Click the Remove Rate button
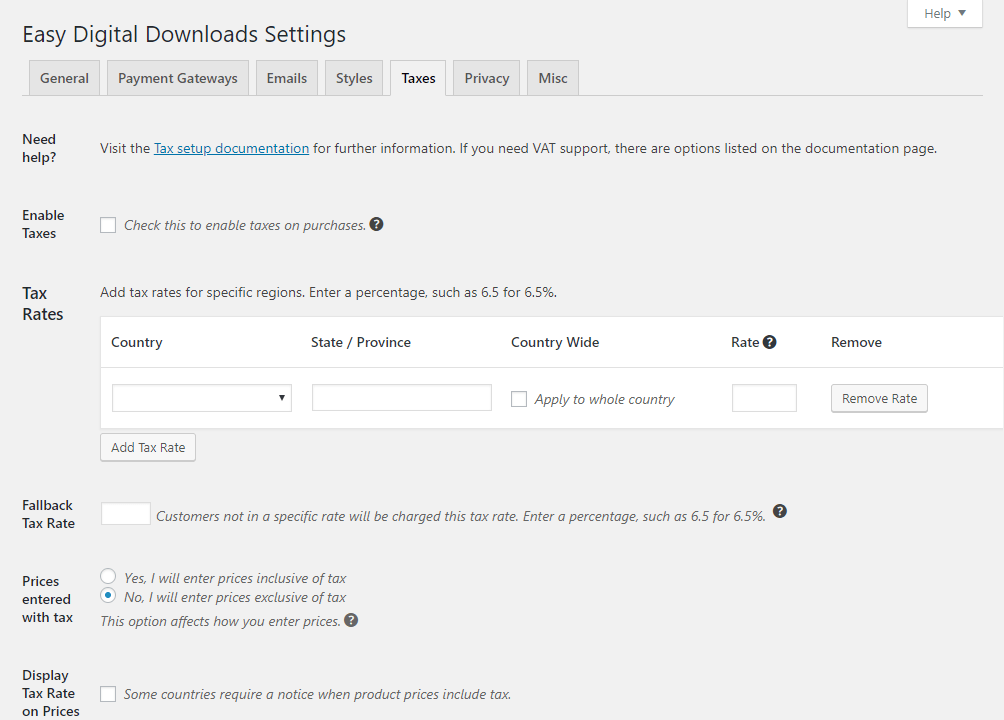This screenshot has width=1004, height=720. [x=879, y=398]
